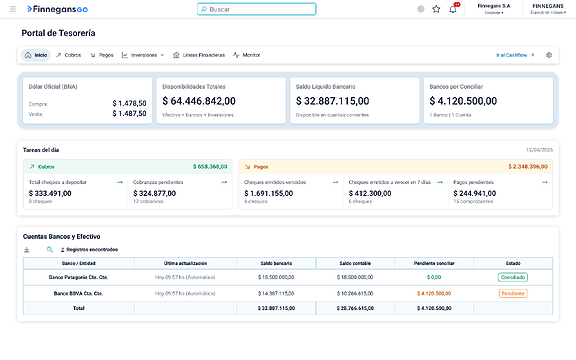
Task: Click the Dólar Oficial (BNA) card
Action: click(x=87, y=100)
